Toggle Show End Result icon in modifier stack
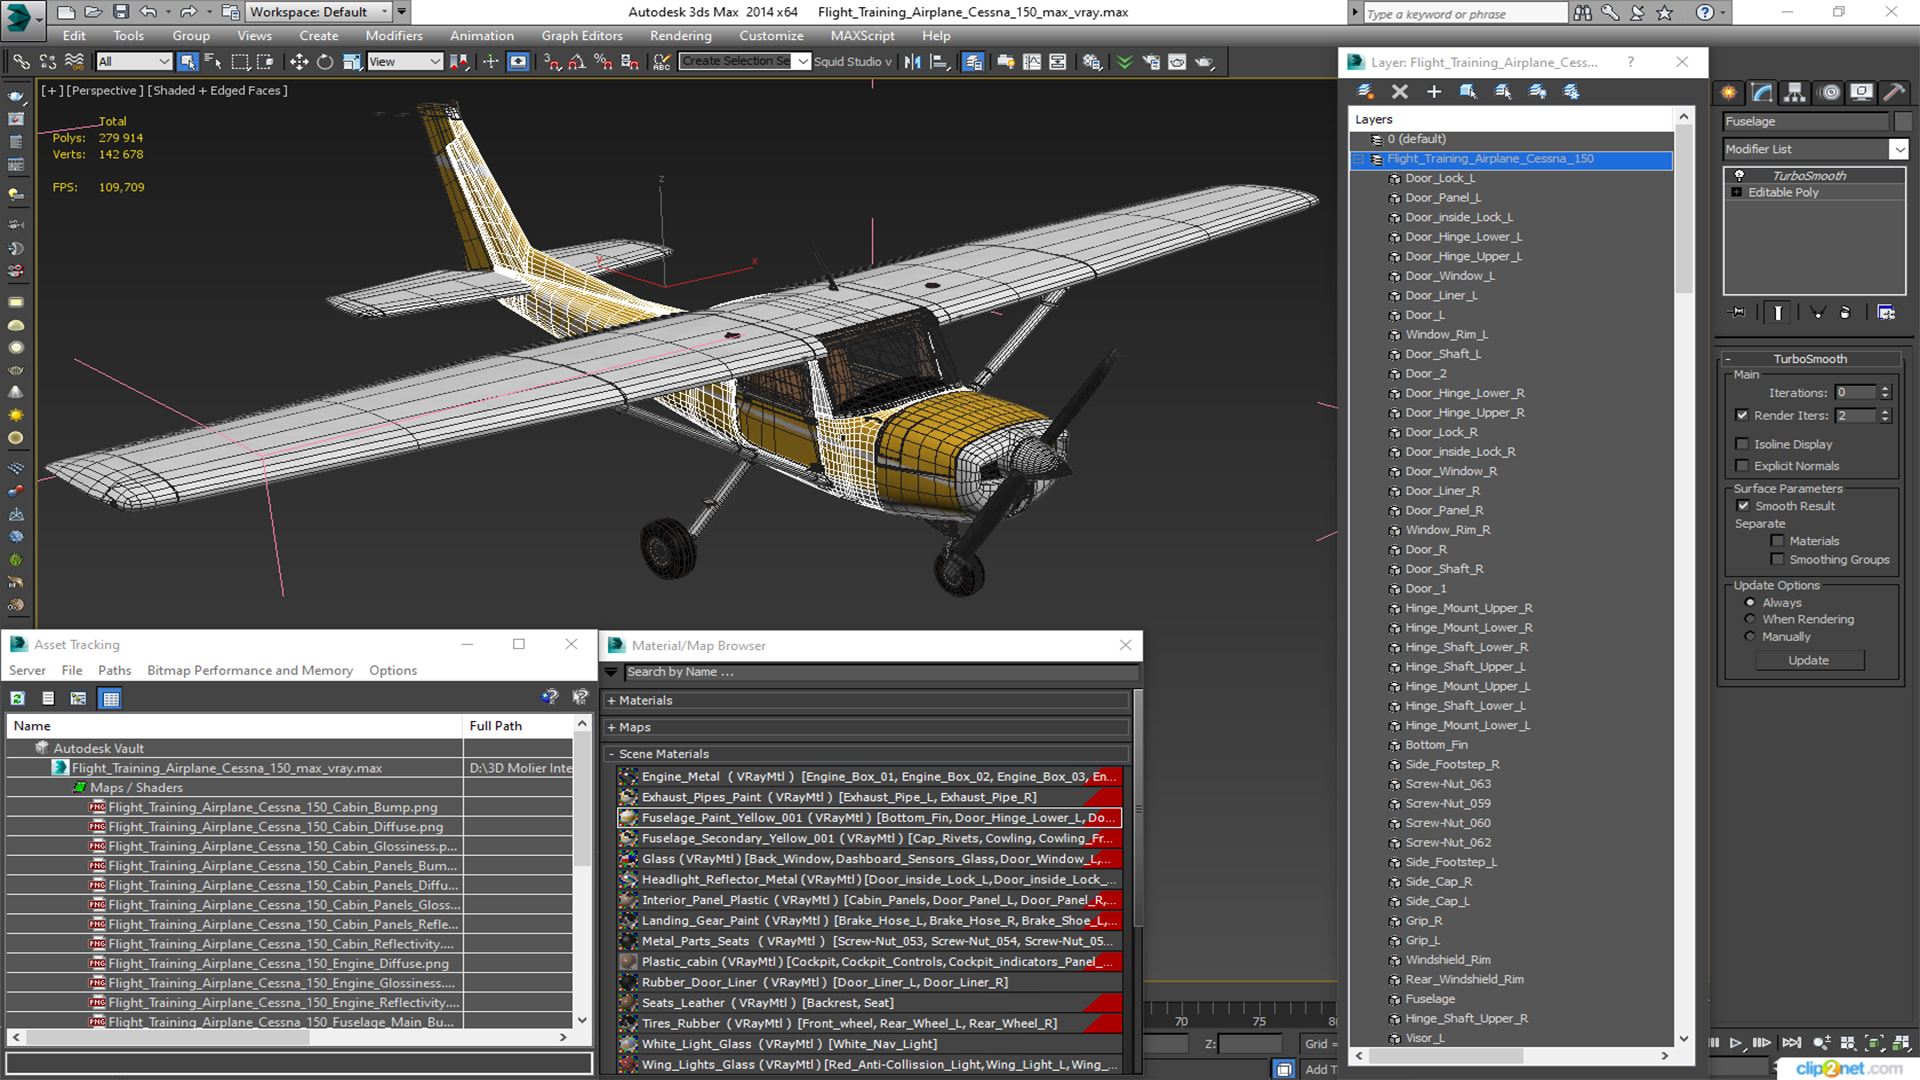The width and height of the screenshot is (1920, 1080). [x=1778, y=312]
